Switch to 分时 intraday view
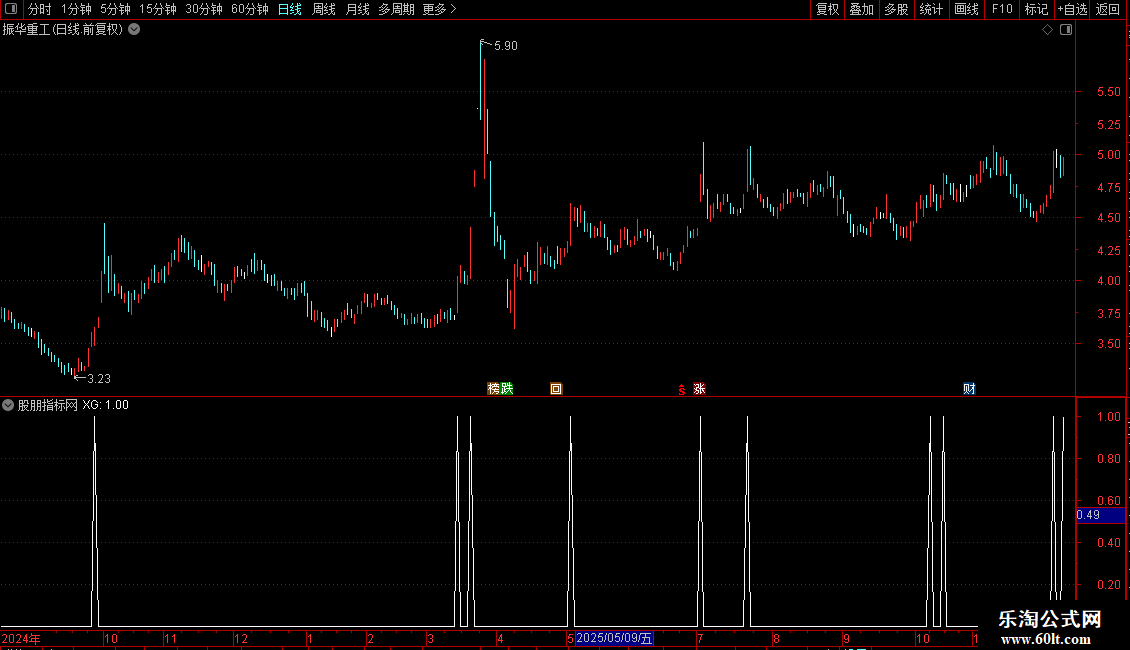 [x=40, y=9]
